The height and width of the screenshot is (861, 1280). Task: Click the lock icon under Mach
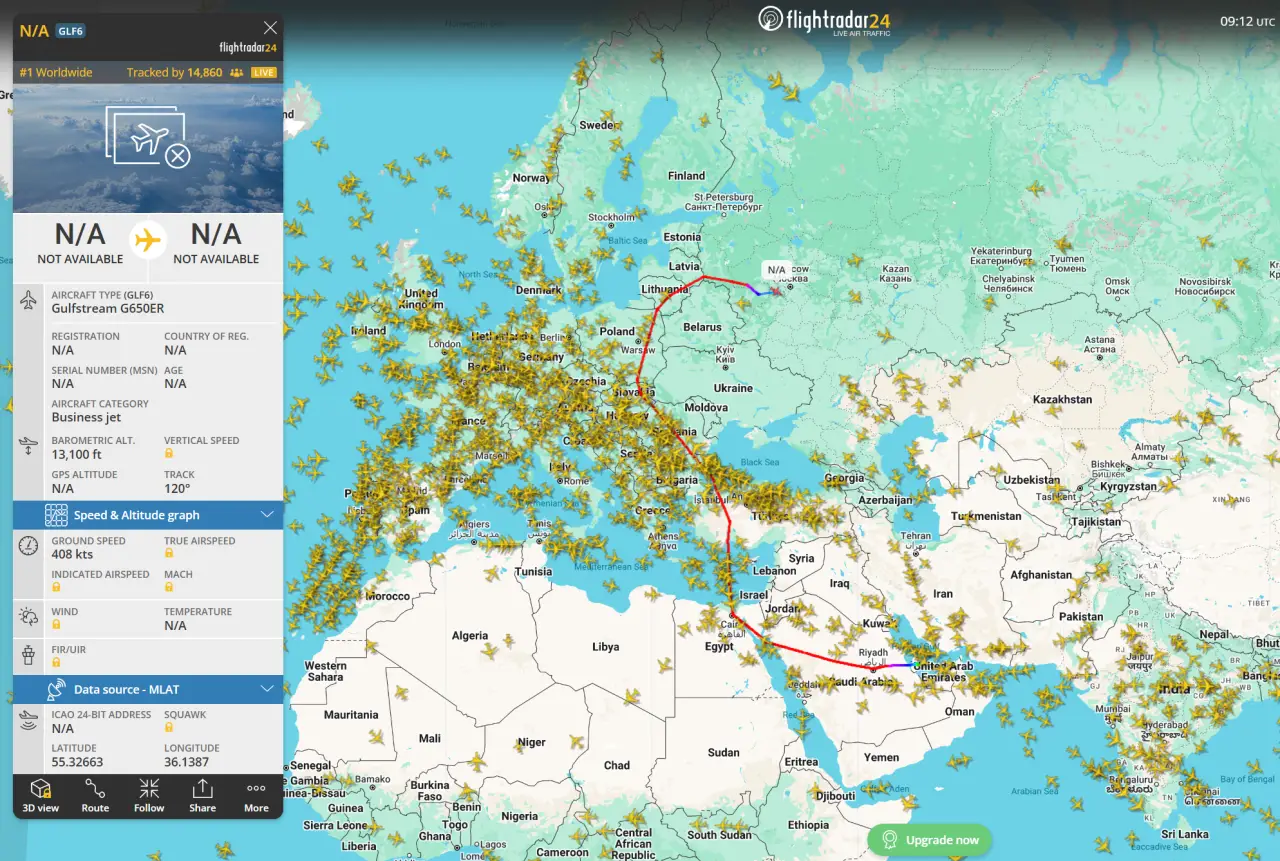169,587
